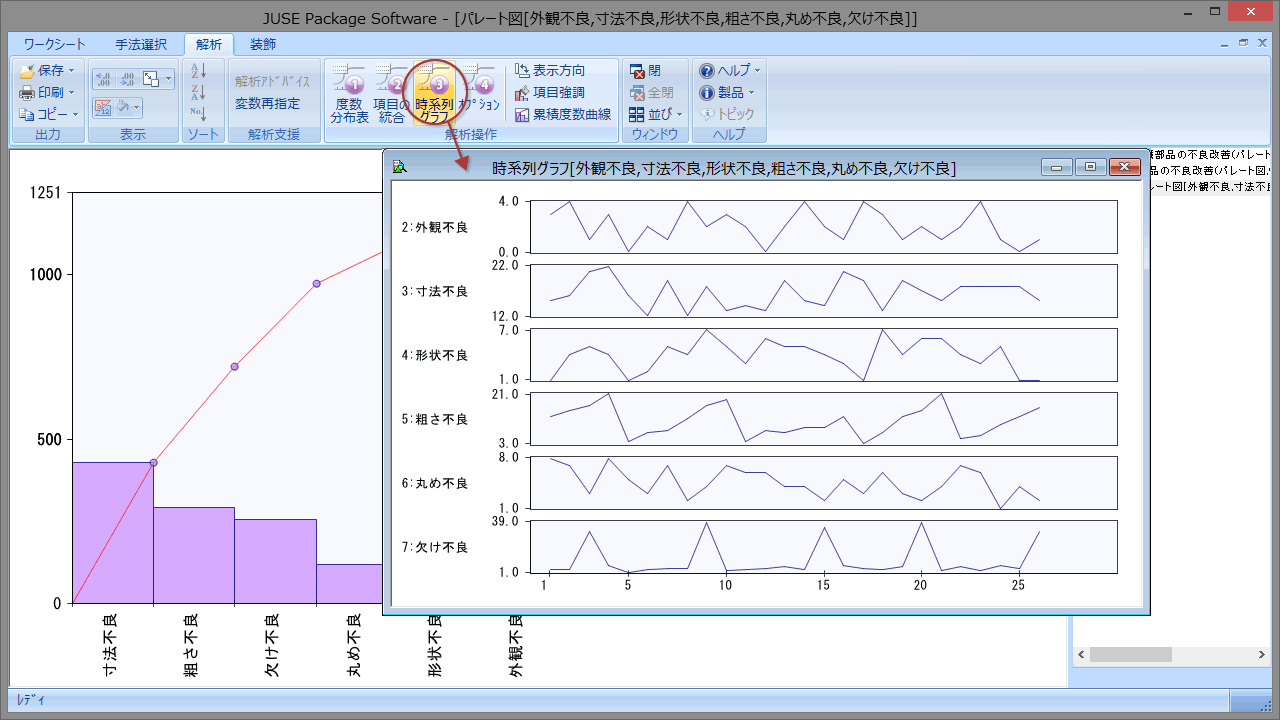Viewport: 1280px width, 720px height.
Task: Click トピック help item
Action: pos(727,115)
